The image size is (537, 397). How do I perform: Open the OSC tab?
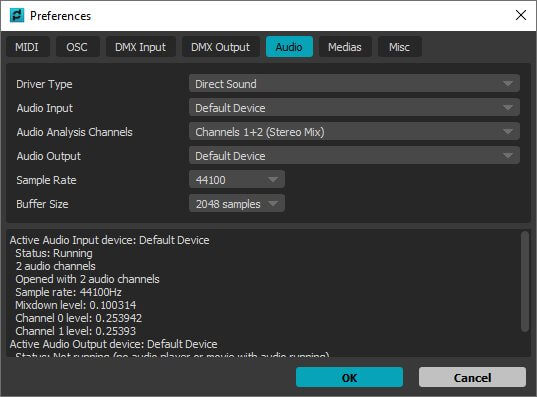coord(77,47)
